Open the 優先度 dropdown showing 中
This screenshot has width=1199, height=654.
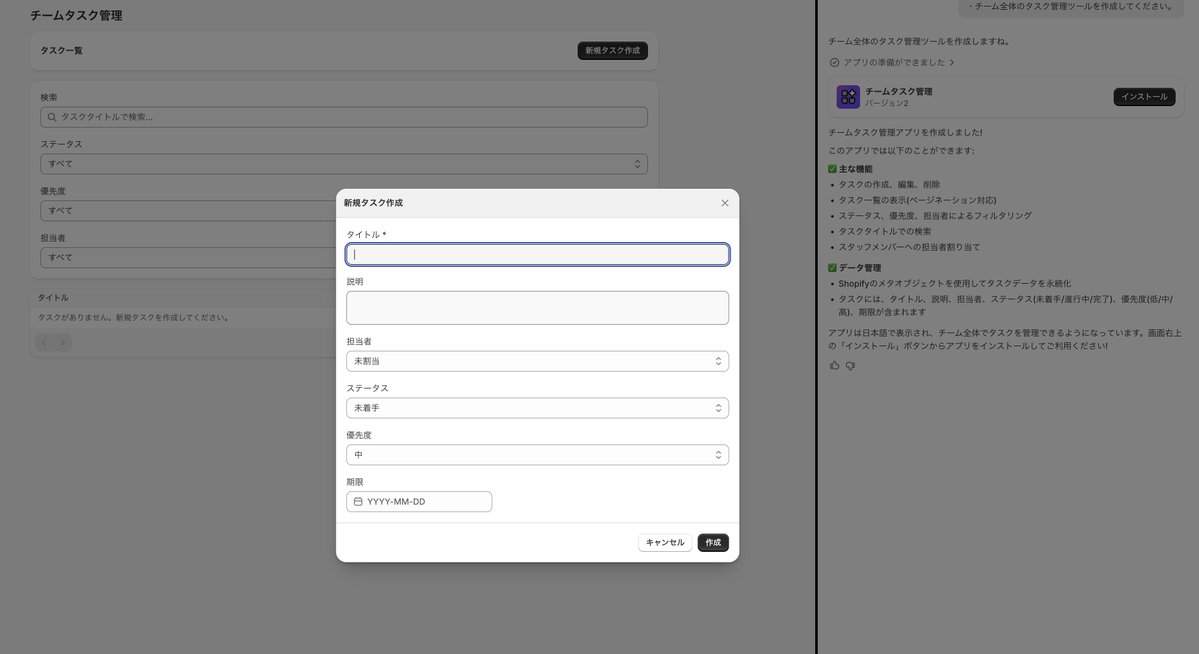tap(537, 454)
